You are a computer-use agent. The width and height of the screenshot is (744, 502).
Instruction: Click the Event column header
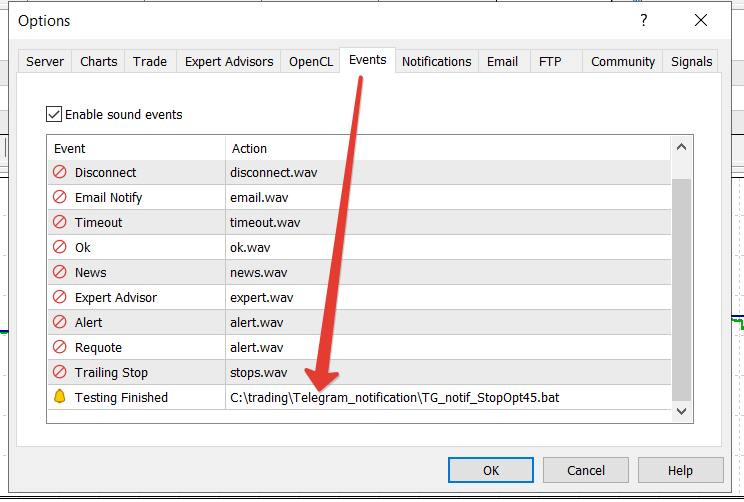(136, 149)
